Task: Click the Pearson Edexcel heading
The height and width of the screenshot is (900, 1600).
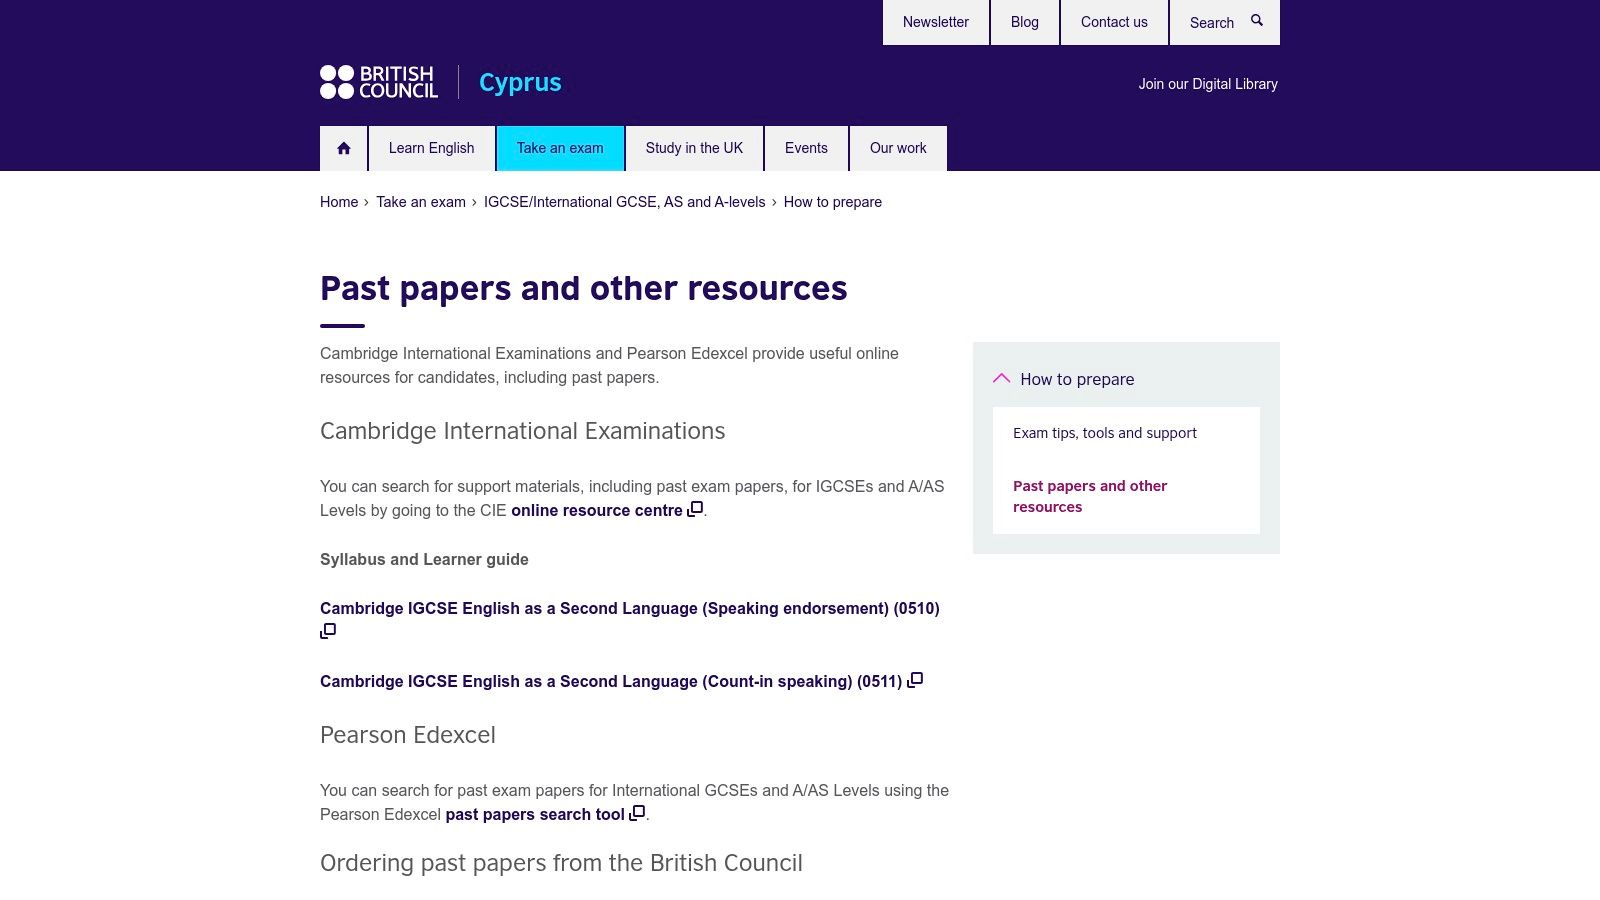Action: click(x=408, y=735)
